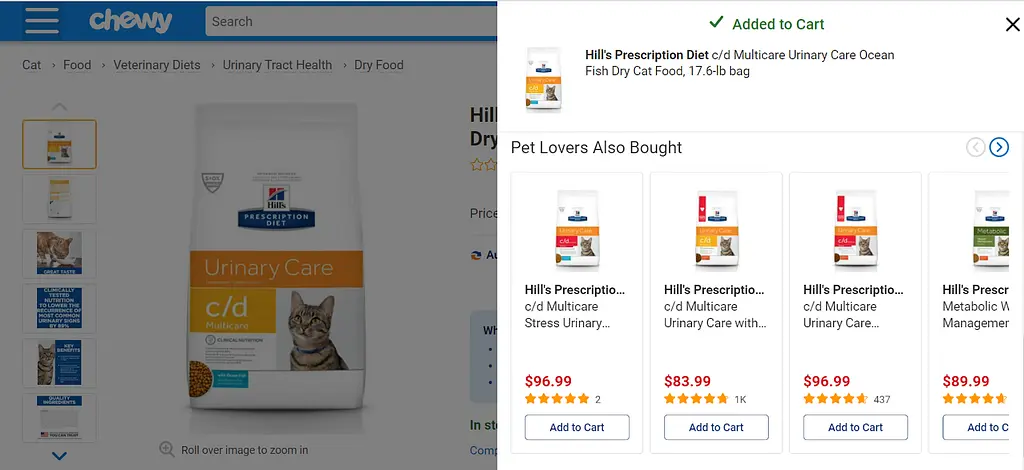Open the Metabolic Weight Management product image
The width and height of the screenshot is (1024, 470).
[x=990, y=229]
